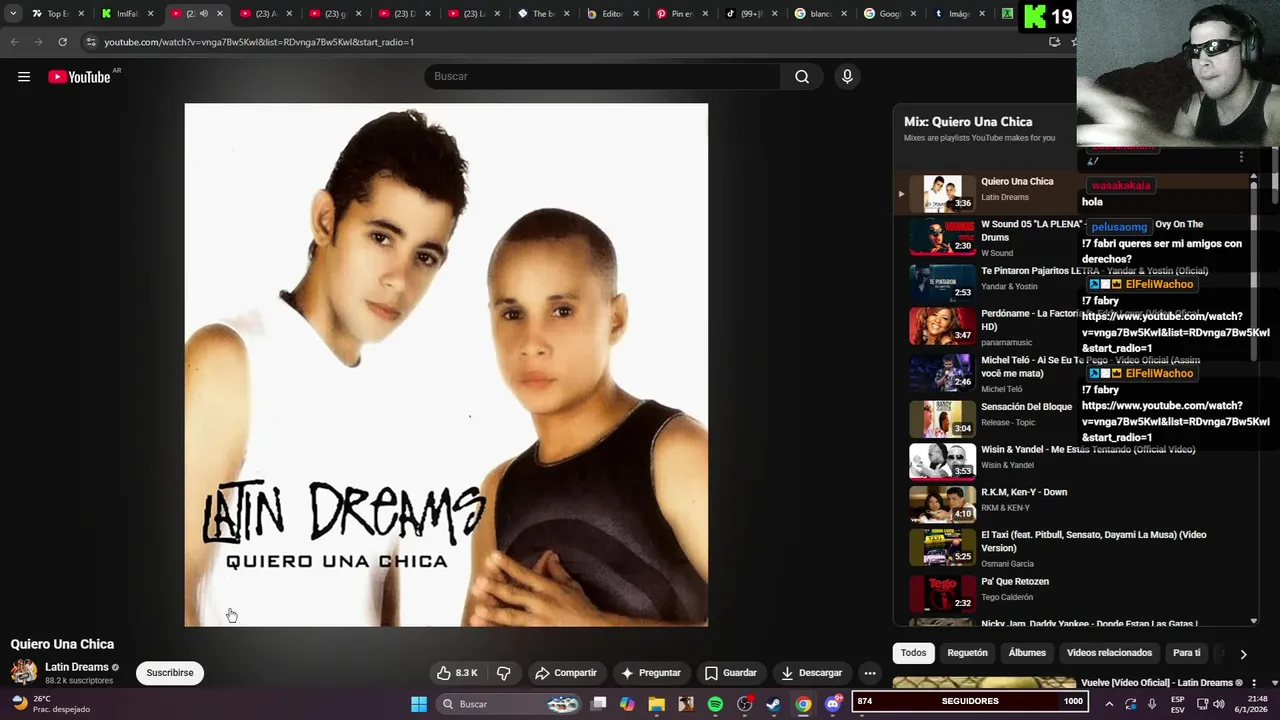The image size is (1280, 720).
Task: Show more filter chips with right arrow
Action: tap(1243, 654)
